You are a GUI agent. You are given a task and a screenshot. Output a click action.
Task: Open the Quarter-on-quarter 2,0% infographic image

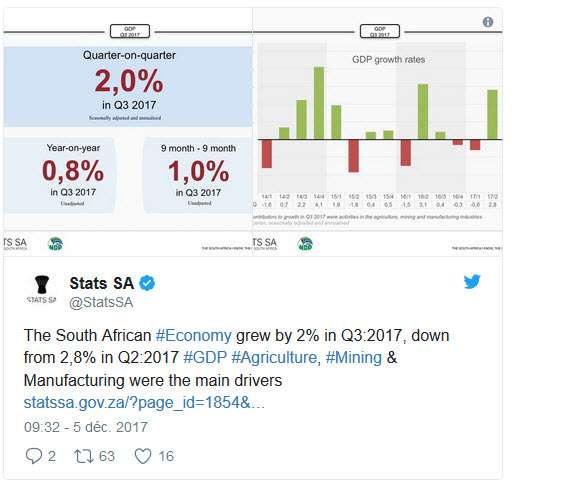coord(128,132)
